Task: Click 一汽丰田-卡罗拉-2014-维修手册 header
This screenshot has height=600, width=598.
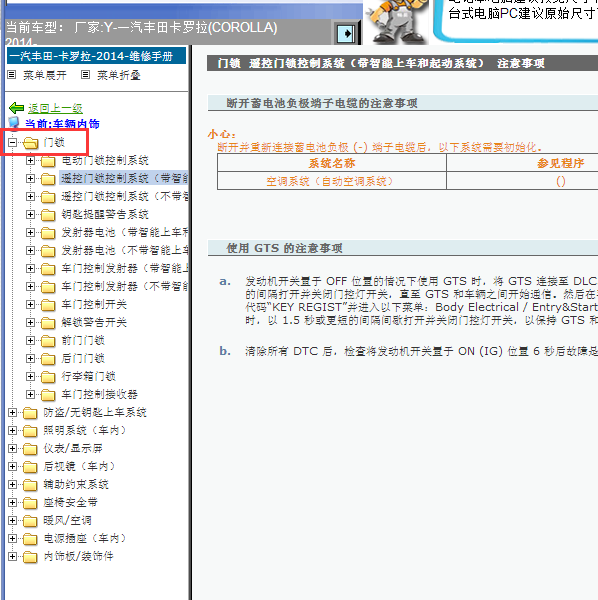Action: point(96,56)
